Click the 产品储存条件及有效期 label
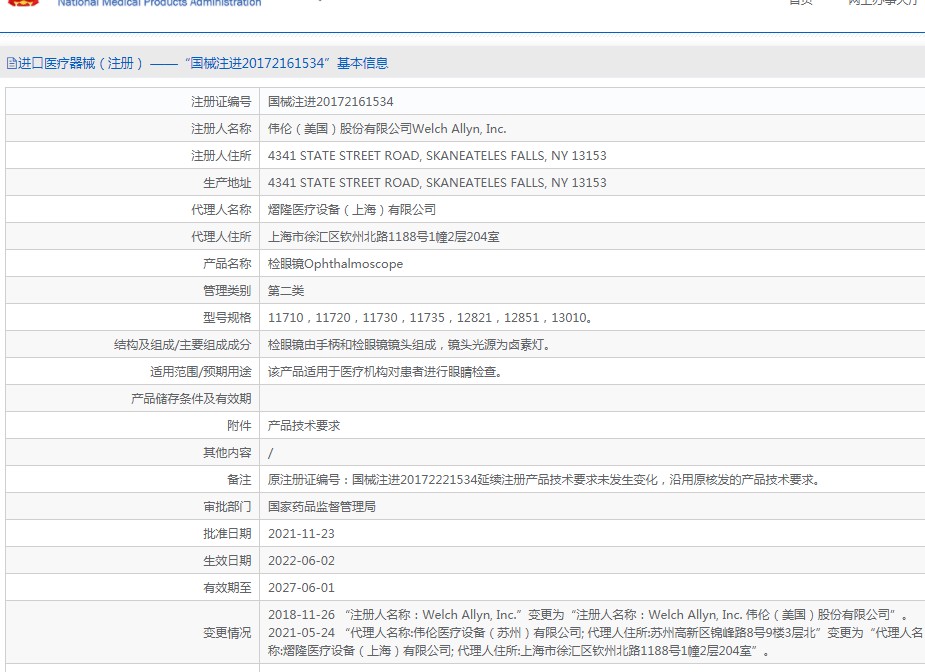 tap(191, 399)
